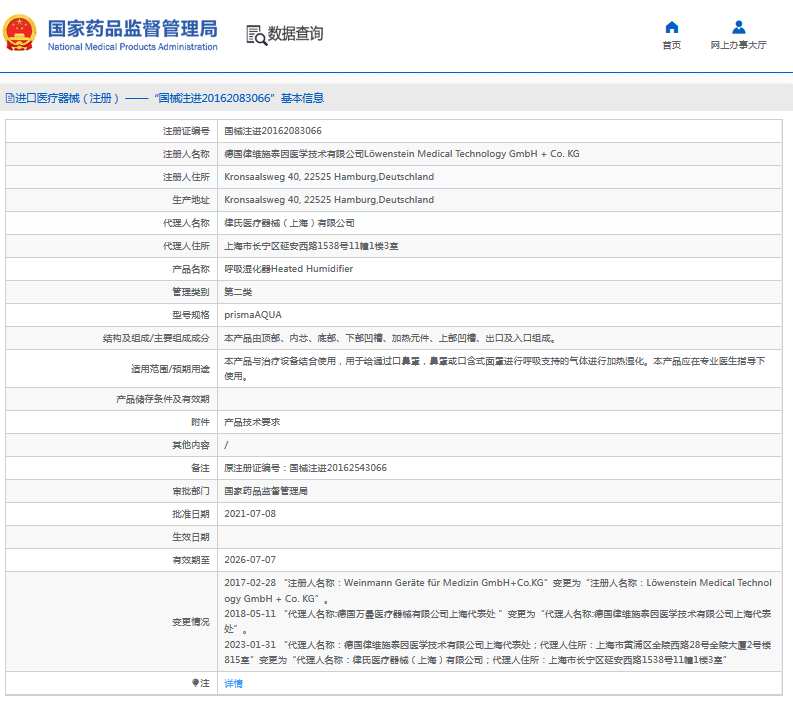This screenshot has width=793, height=701.
Task: Click the national emblem logo
Action: (20, 33)
